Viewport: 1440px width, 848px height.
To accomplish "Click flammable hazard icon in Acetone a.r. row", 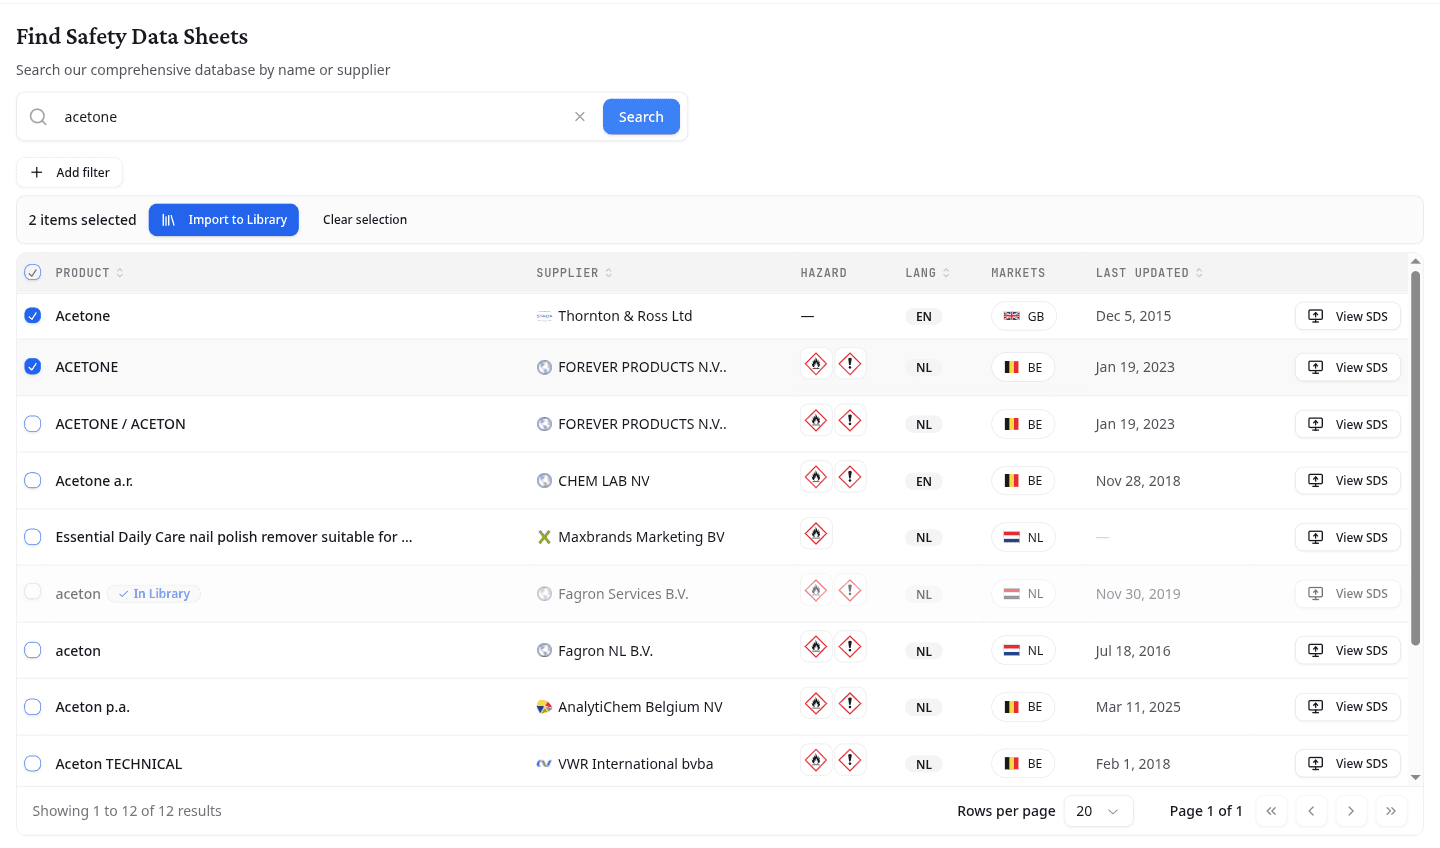I will point(817,477).
